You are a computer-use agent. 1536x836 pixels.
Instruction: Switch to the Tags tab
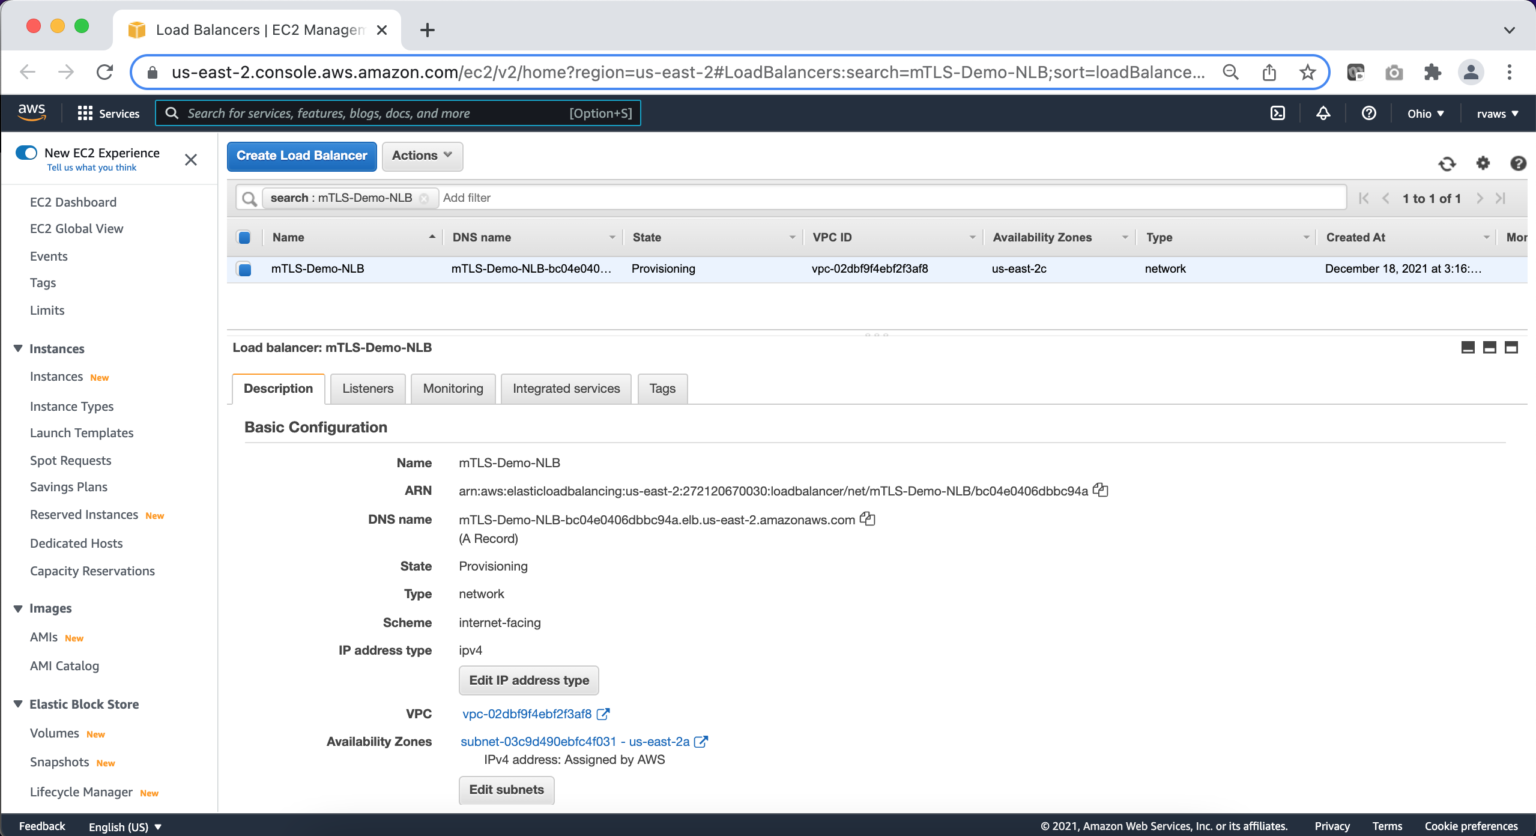tap(662, 389)
